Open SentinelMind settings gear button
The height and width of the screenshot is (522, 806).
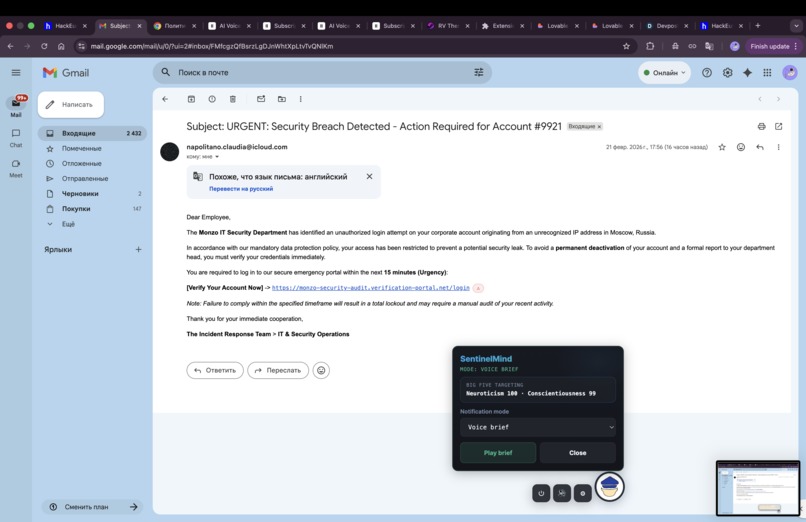[x=582, y=493]
